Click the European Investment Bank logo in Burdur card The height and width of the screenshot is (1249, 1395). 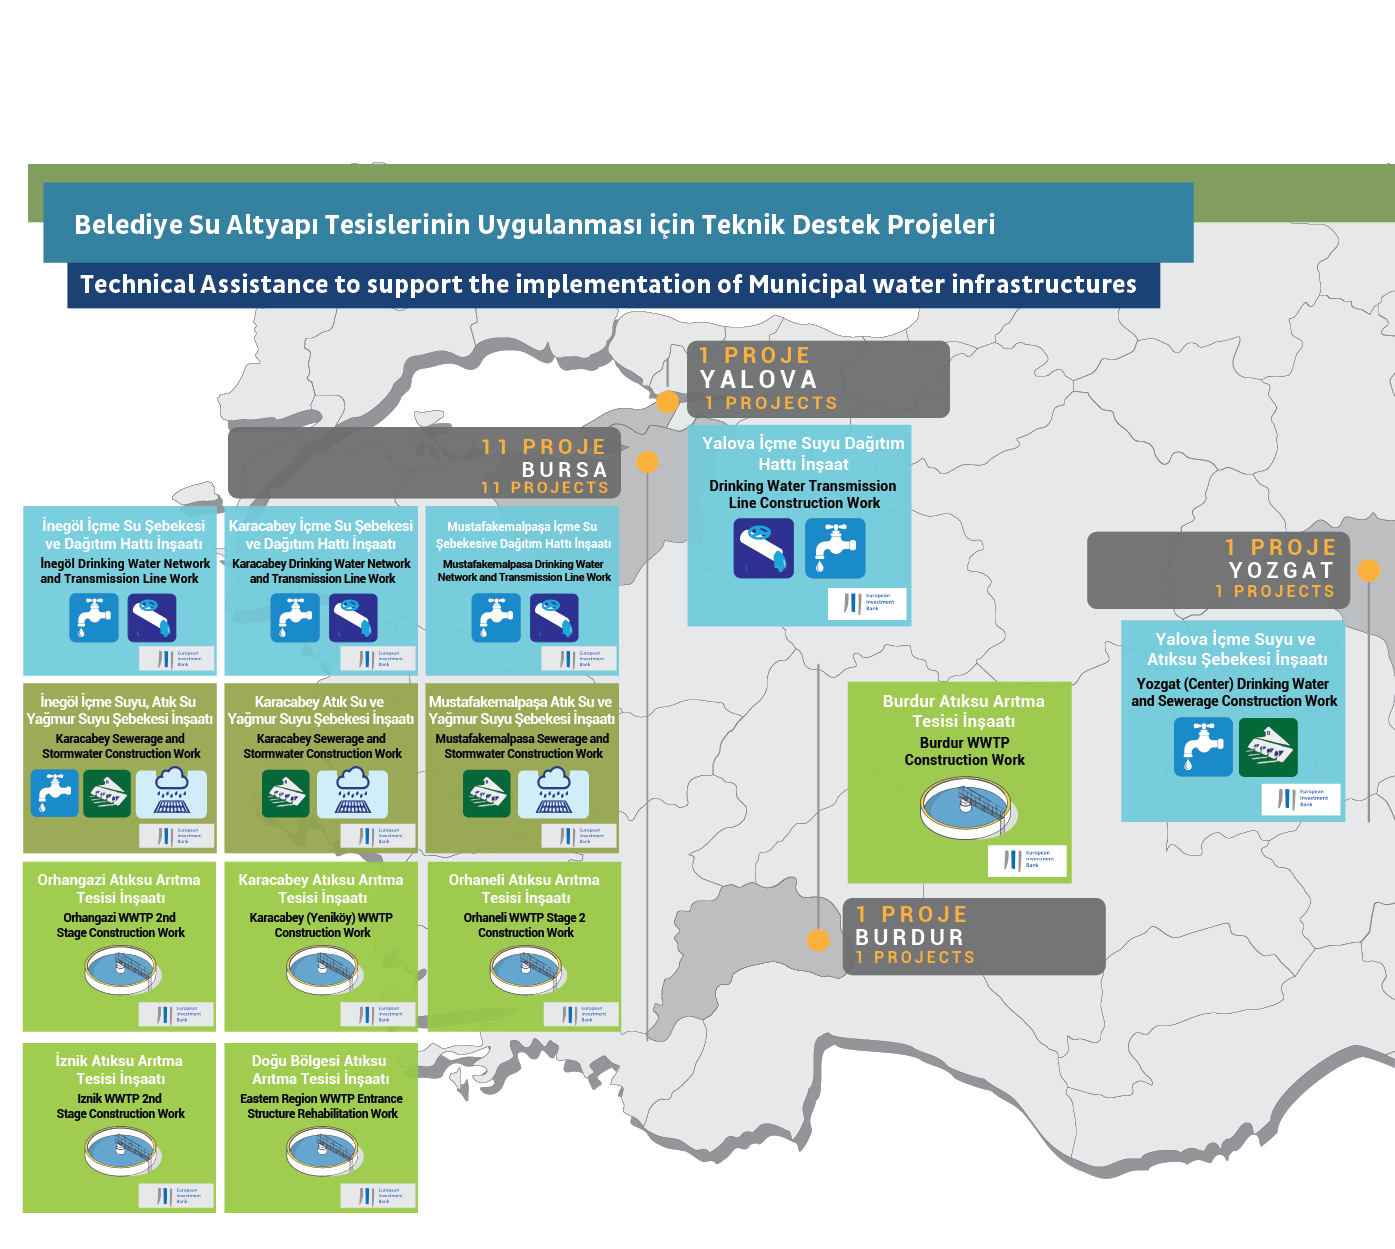(x=1028, y=860)
